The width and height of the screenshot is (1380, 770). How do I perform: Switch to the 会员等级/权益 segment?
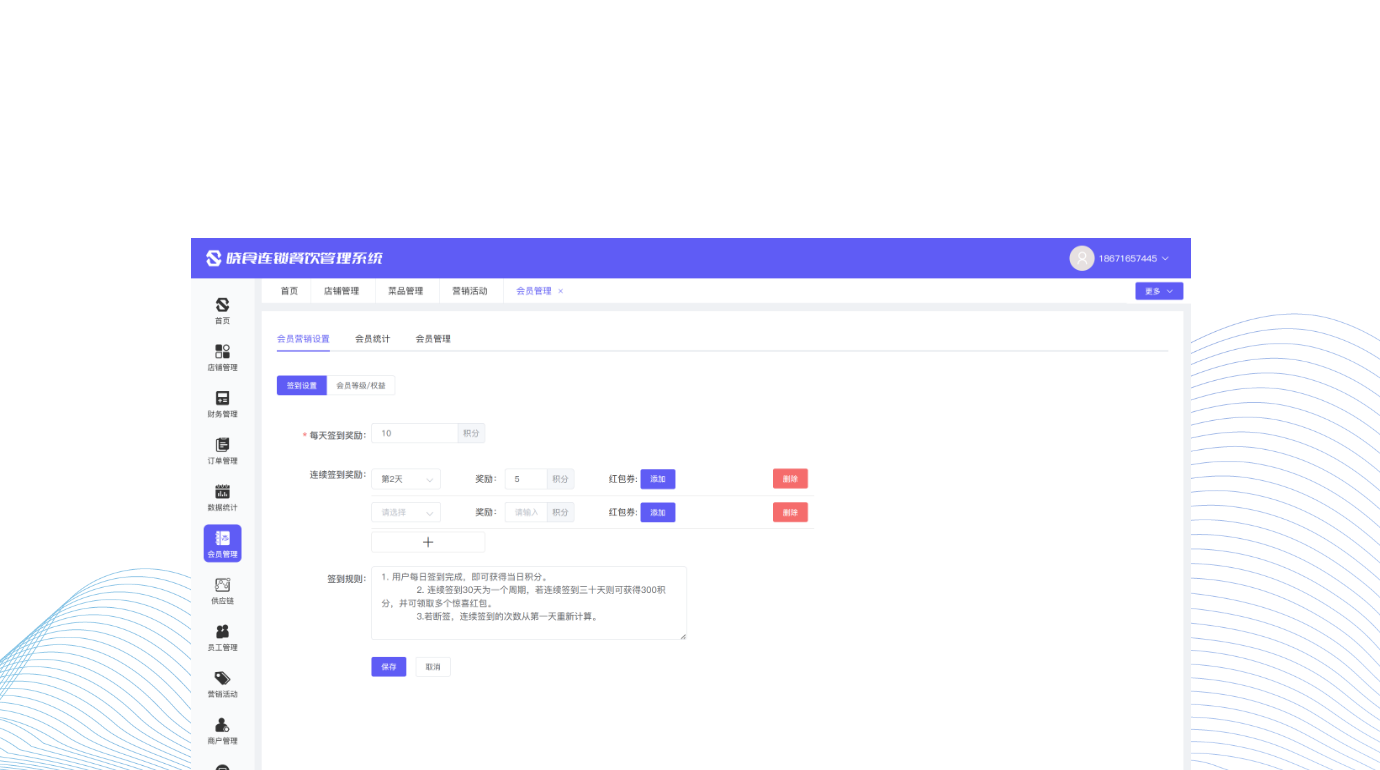pos(360,385)
